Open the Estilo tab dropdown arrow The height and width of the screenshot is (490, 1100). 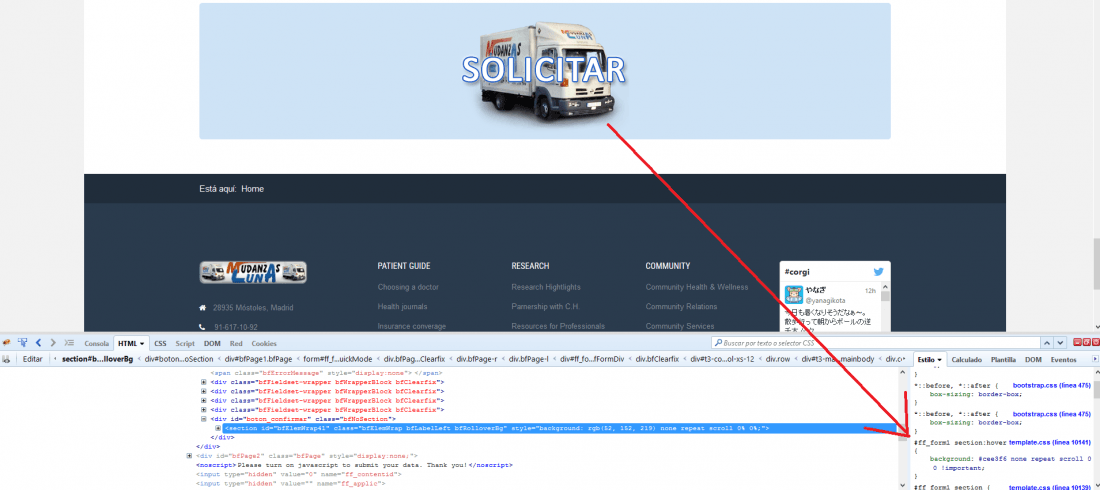point(939,360)
